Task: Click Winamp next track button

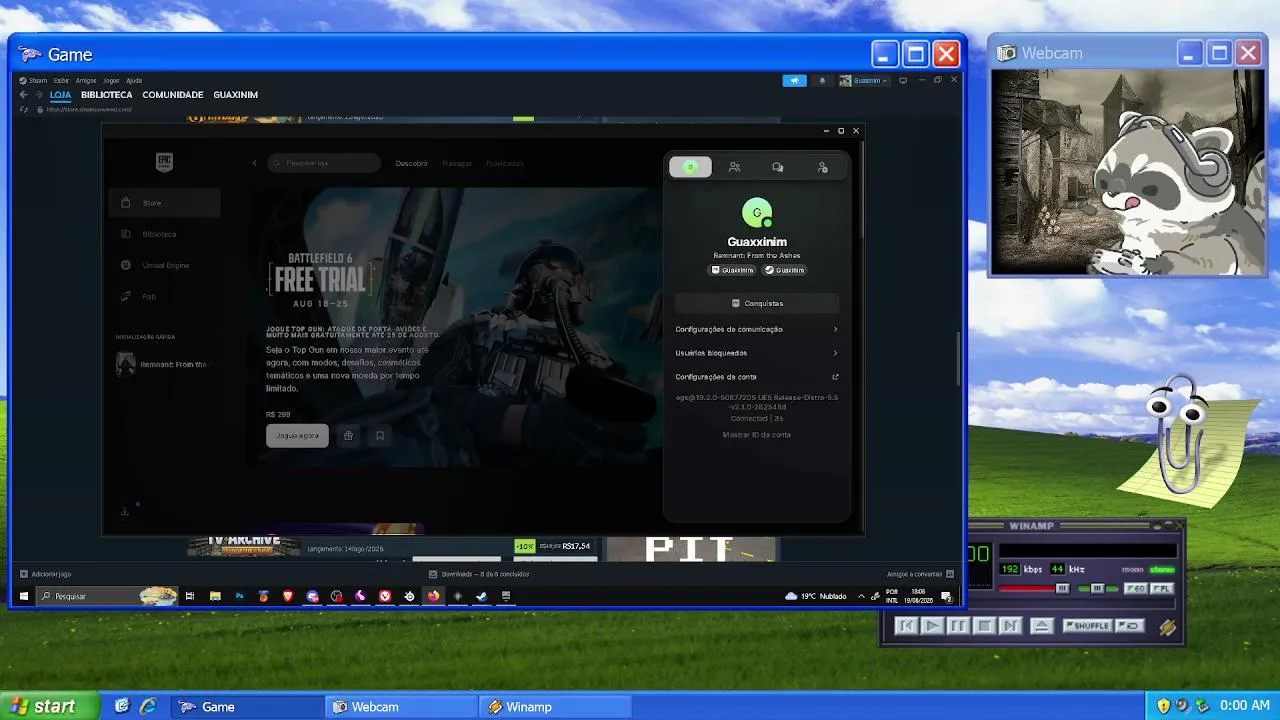Action: pos(1010,626)
